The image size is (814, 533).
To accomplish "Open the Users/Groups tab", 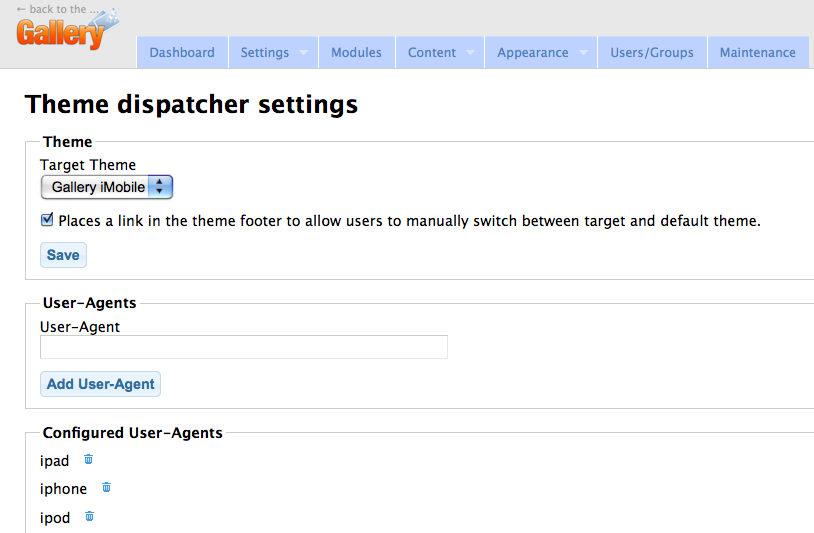I will coord(652,52).
